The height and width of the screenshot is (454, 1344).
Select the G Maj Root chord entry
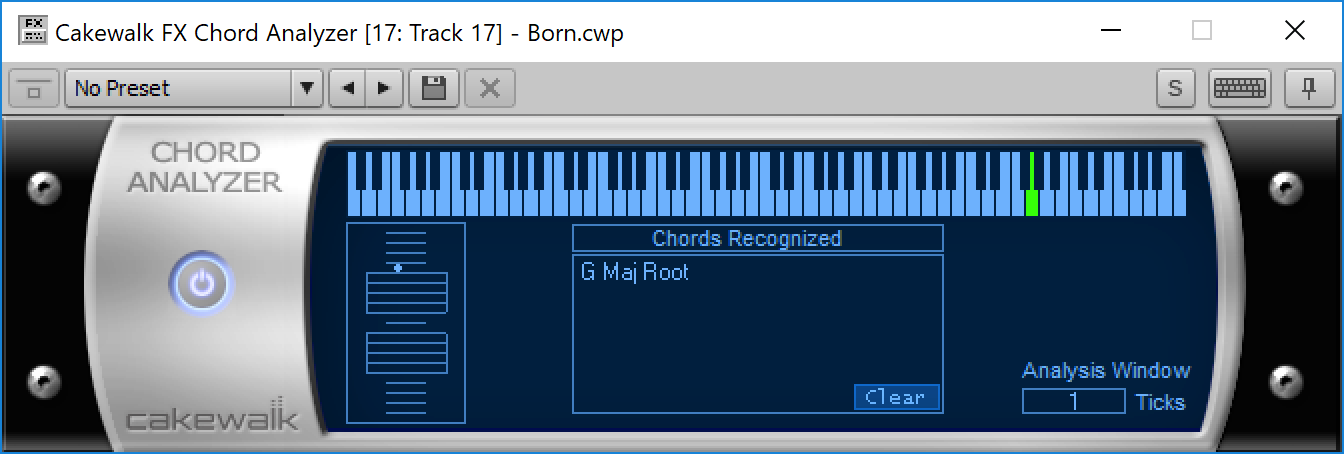click(x=635, y=272)
